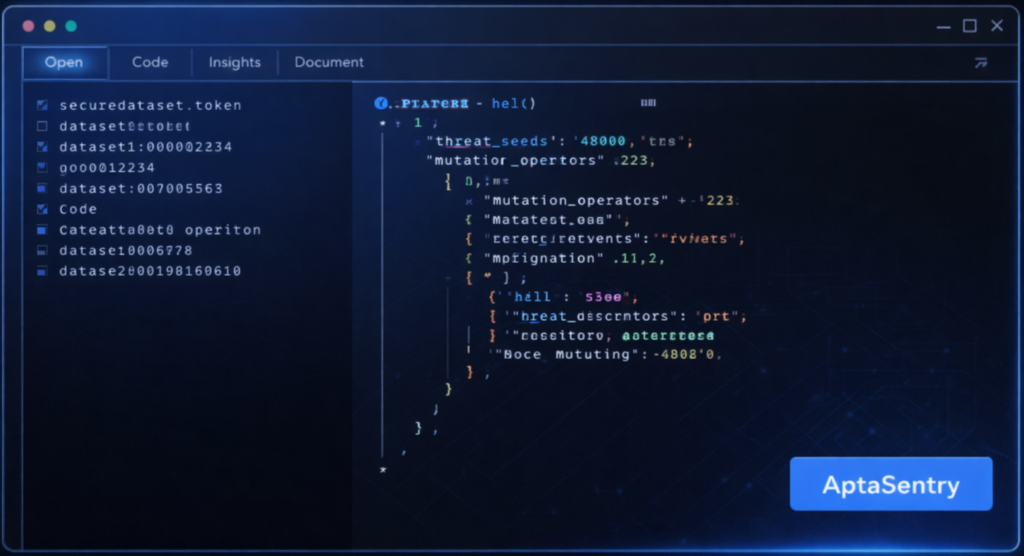The width and height of the screenshot is (1024, 556).
Task: Click the file icon beside dataset:007005563
Action: pos(42,188)
